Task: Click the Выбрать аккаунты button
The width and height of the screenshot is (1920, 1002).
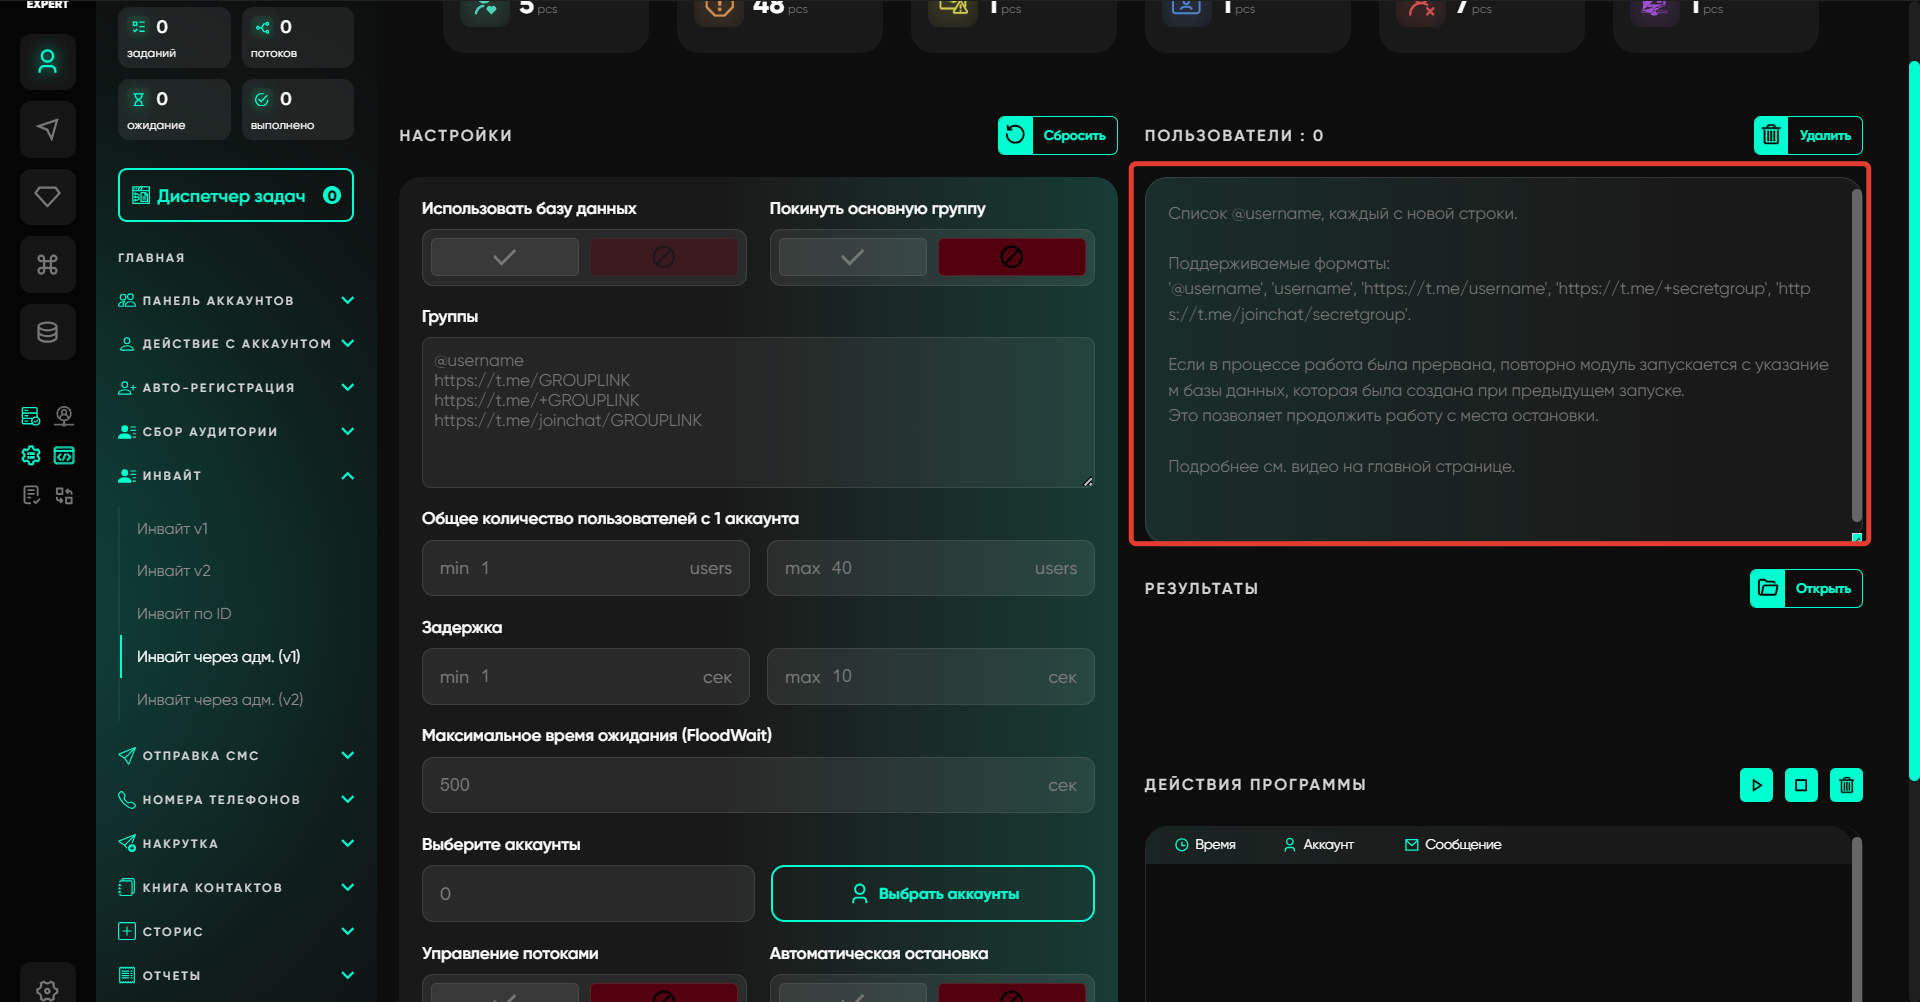Action: pyautogui.click(x=932, y=893)
